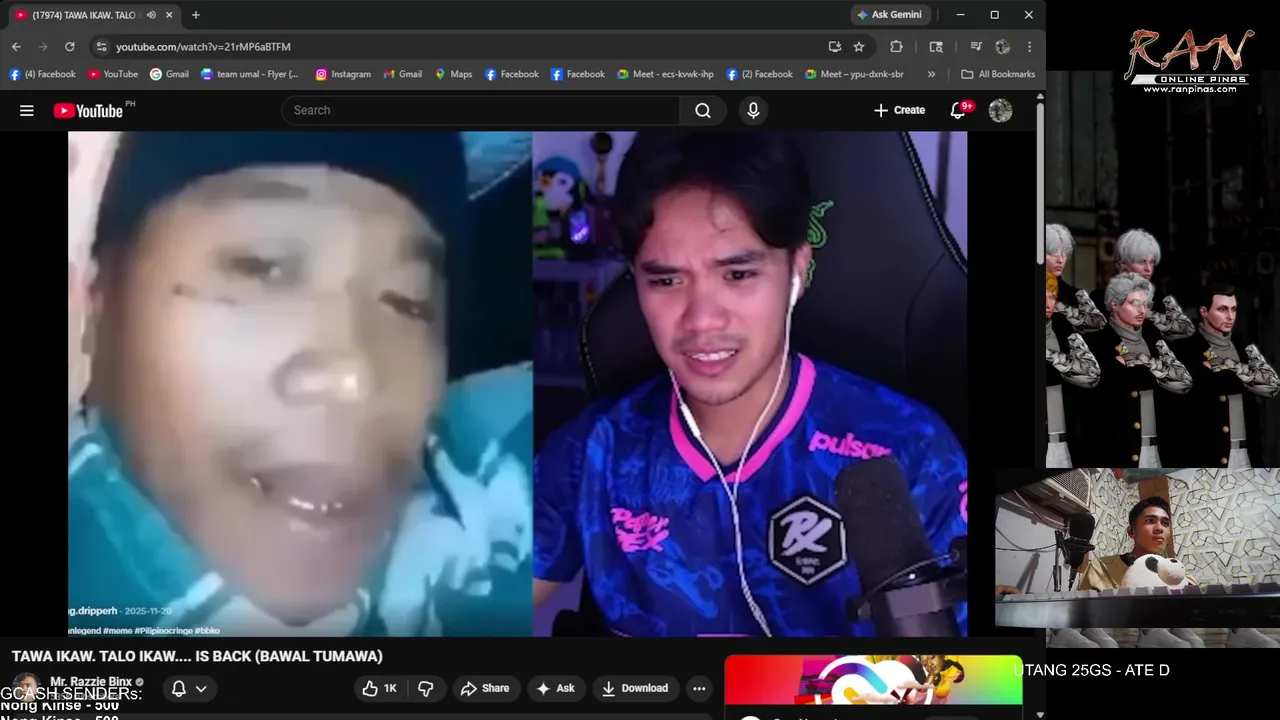
Task: Open the Instagram bookmark
Action: pyautogui.click(x=343, y=74)
